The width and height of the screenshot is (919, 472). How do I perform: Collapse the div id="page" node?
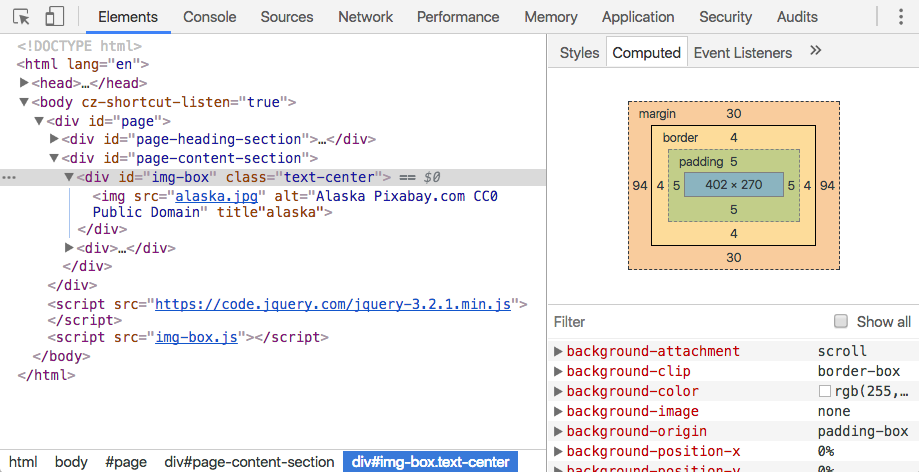click(39, 121)
